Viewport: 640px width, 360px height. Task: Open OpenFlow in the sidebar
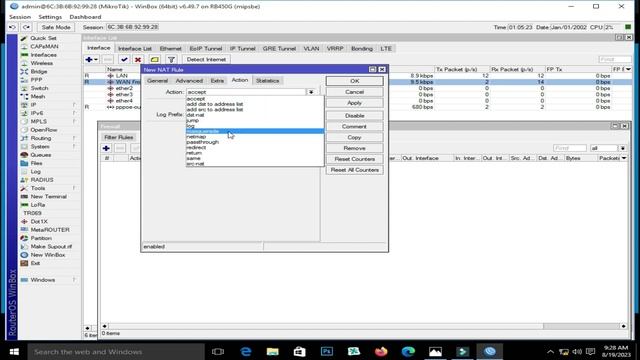tap(44, 130)
